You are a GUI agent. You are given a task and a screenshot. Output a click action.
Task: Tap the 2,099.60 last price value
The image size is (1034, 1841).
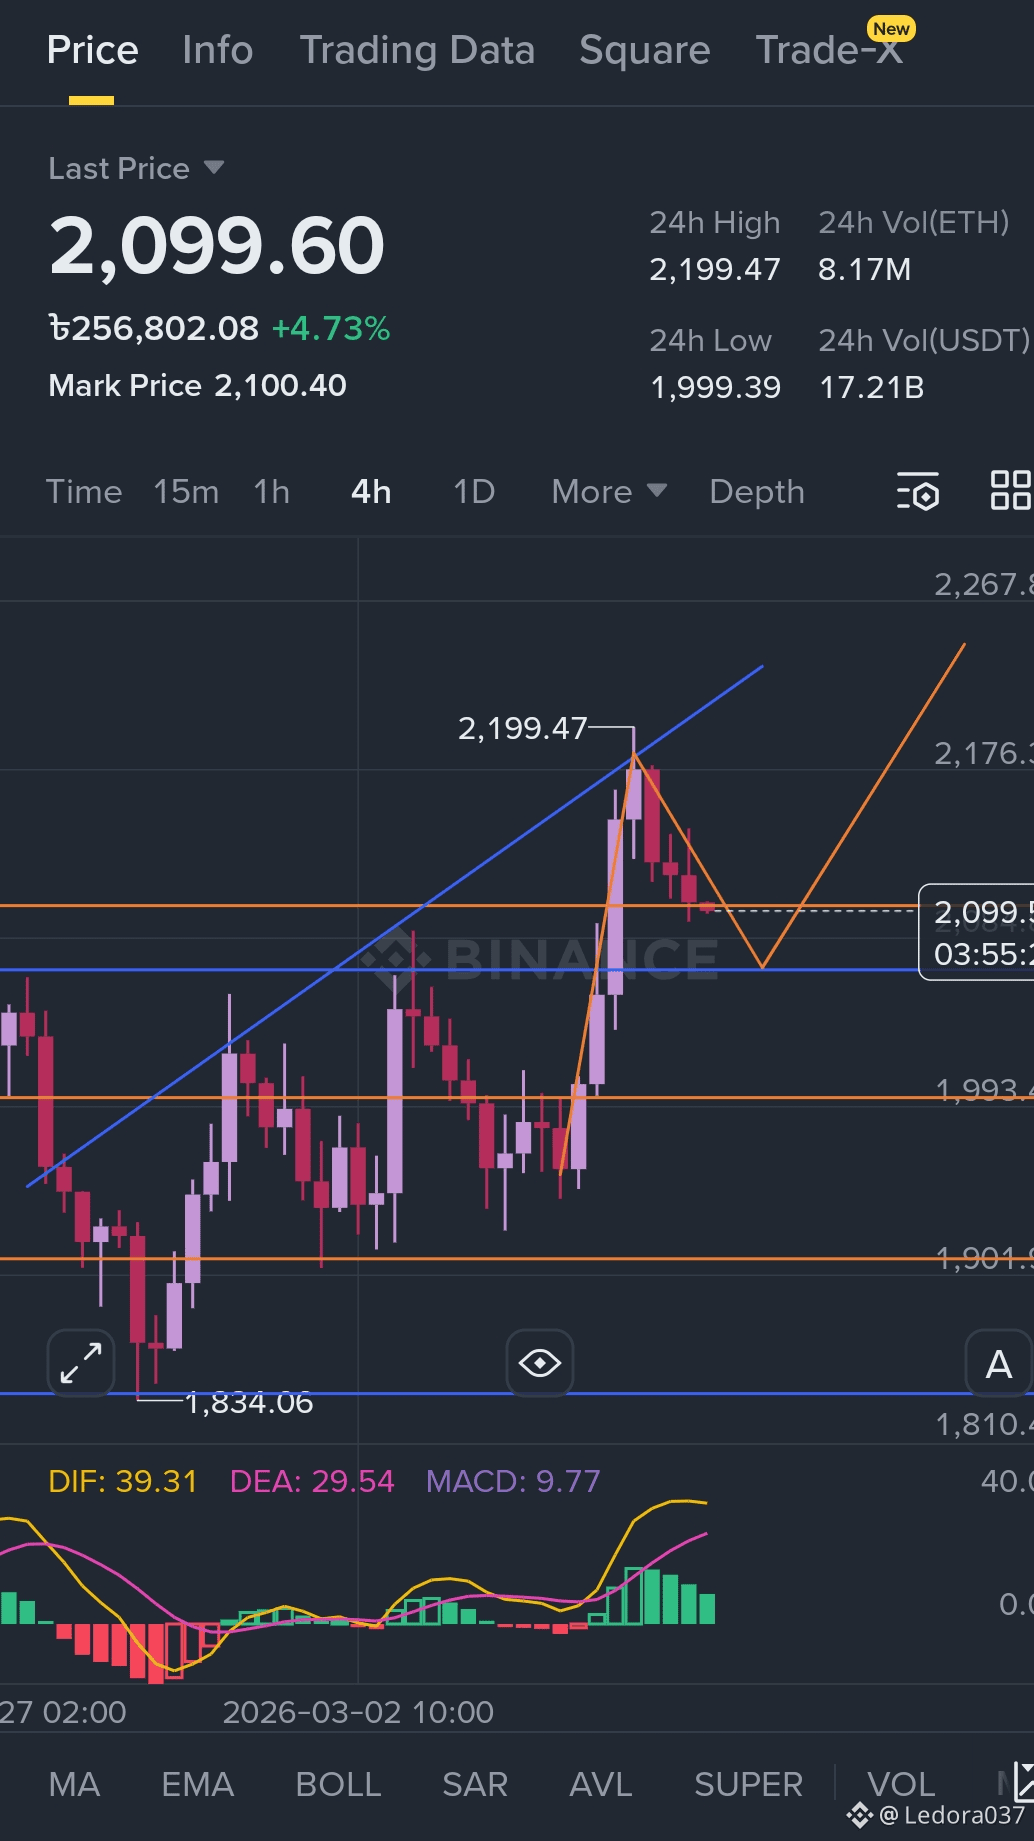pyautogui.click(x=217, y=245)
